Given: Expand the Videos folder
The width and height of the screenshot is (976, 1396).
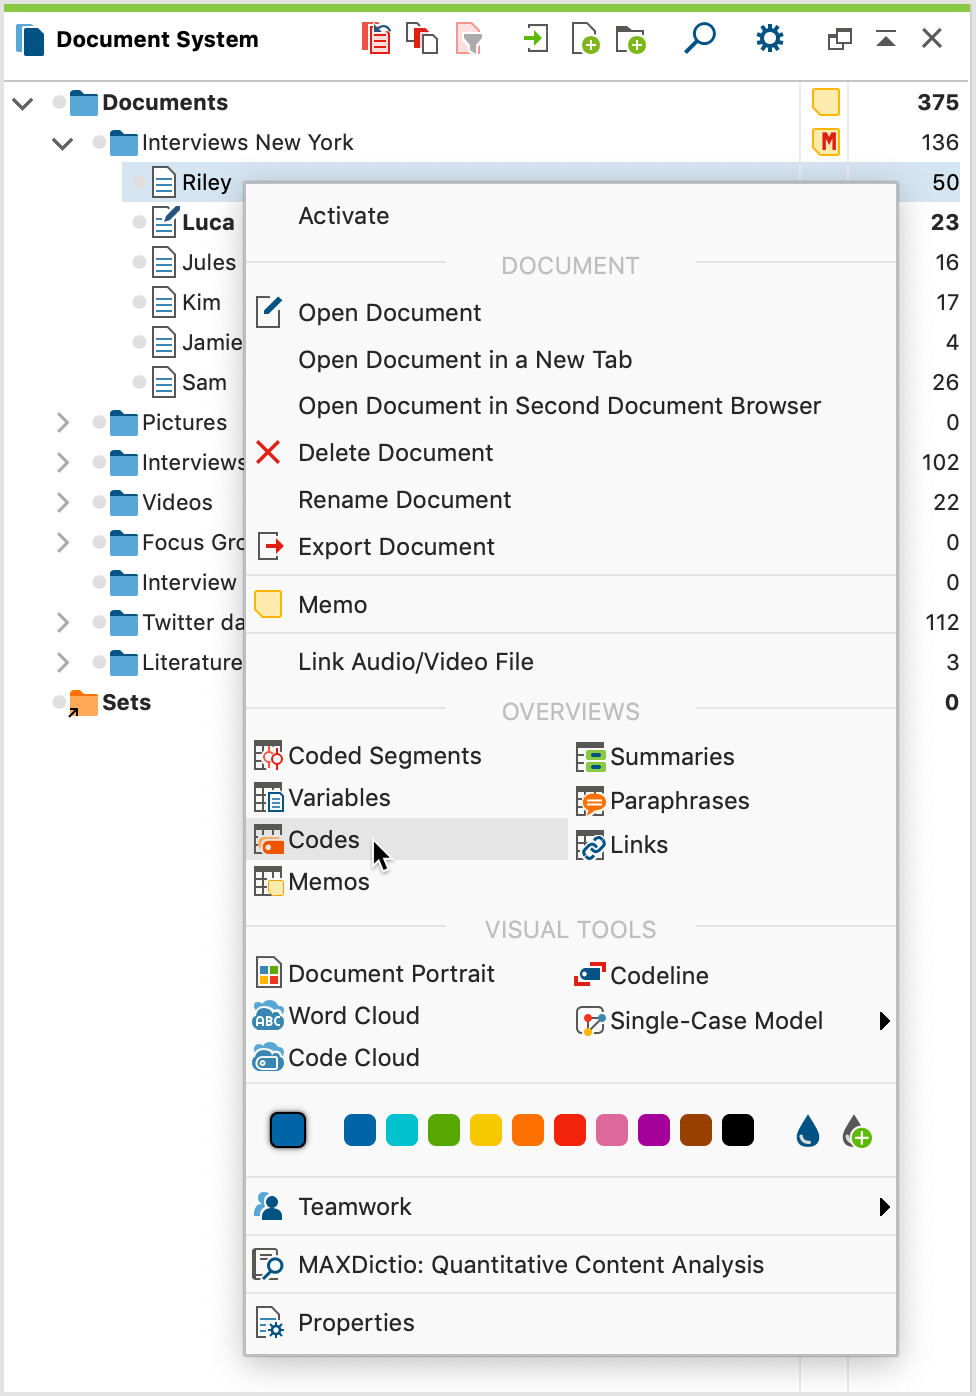Looking at the screenshot, I should (x=63, y=502).
